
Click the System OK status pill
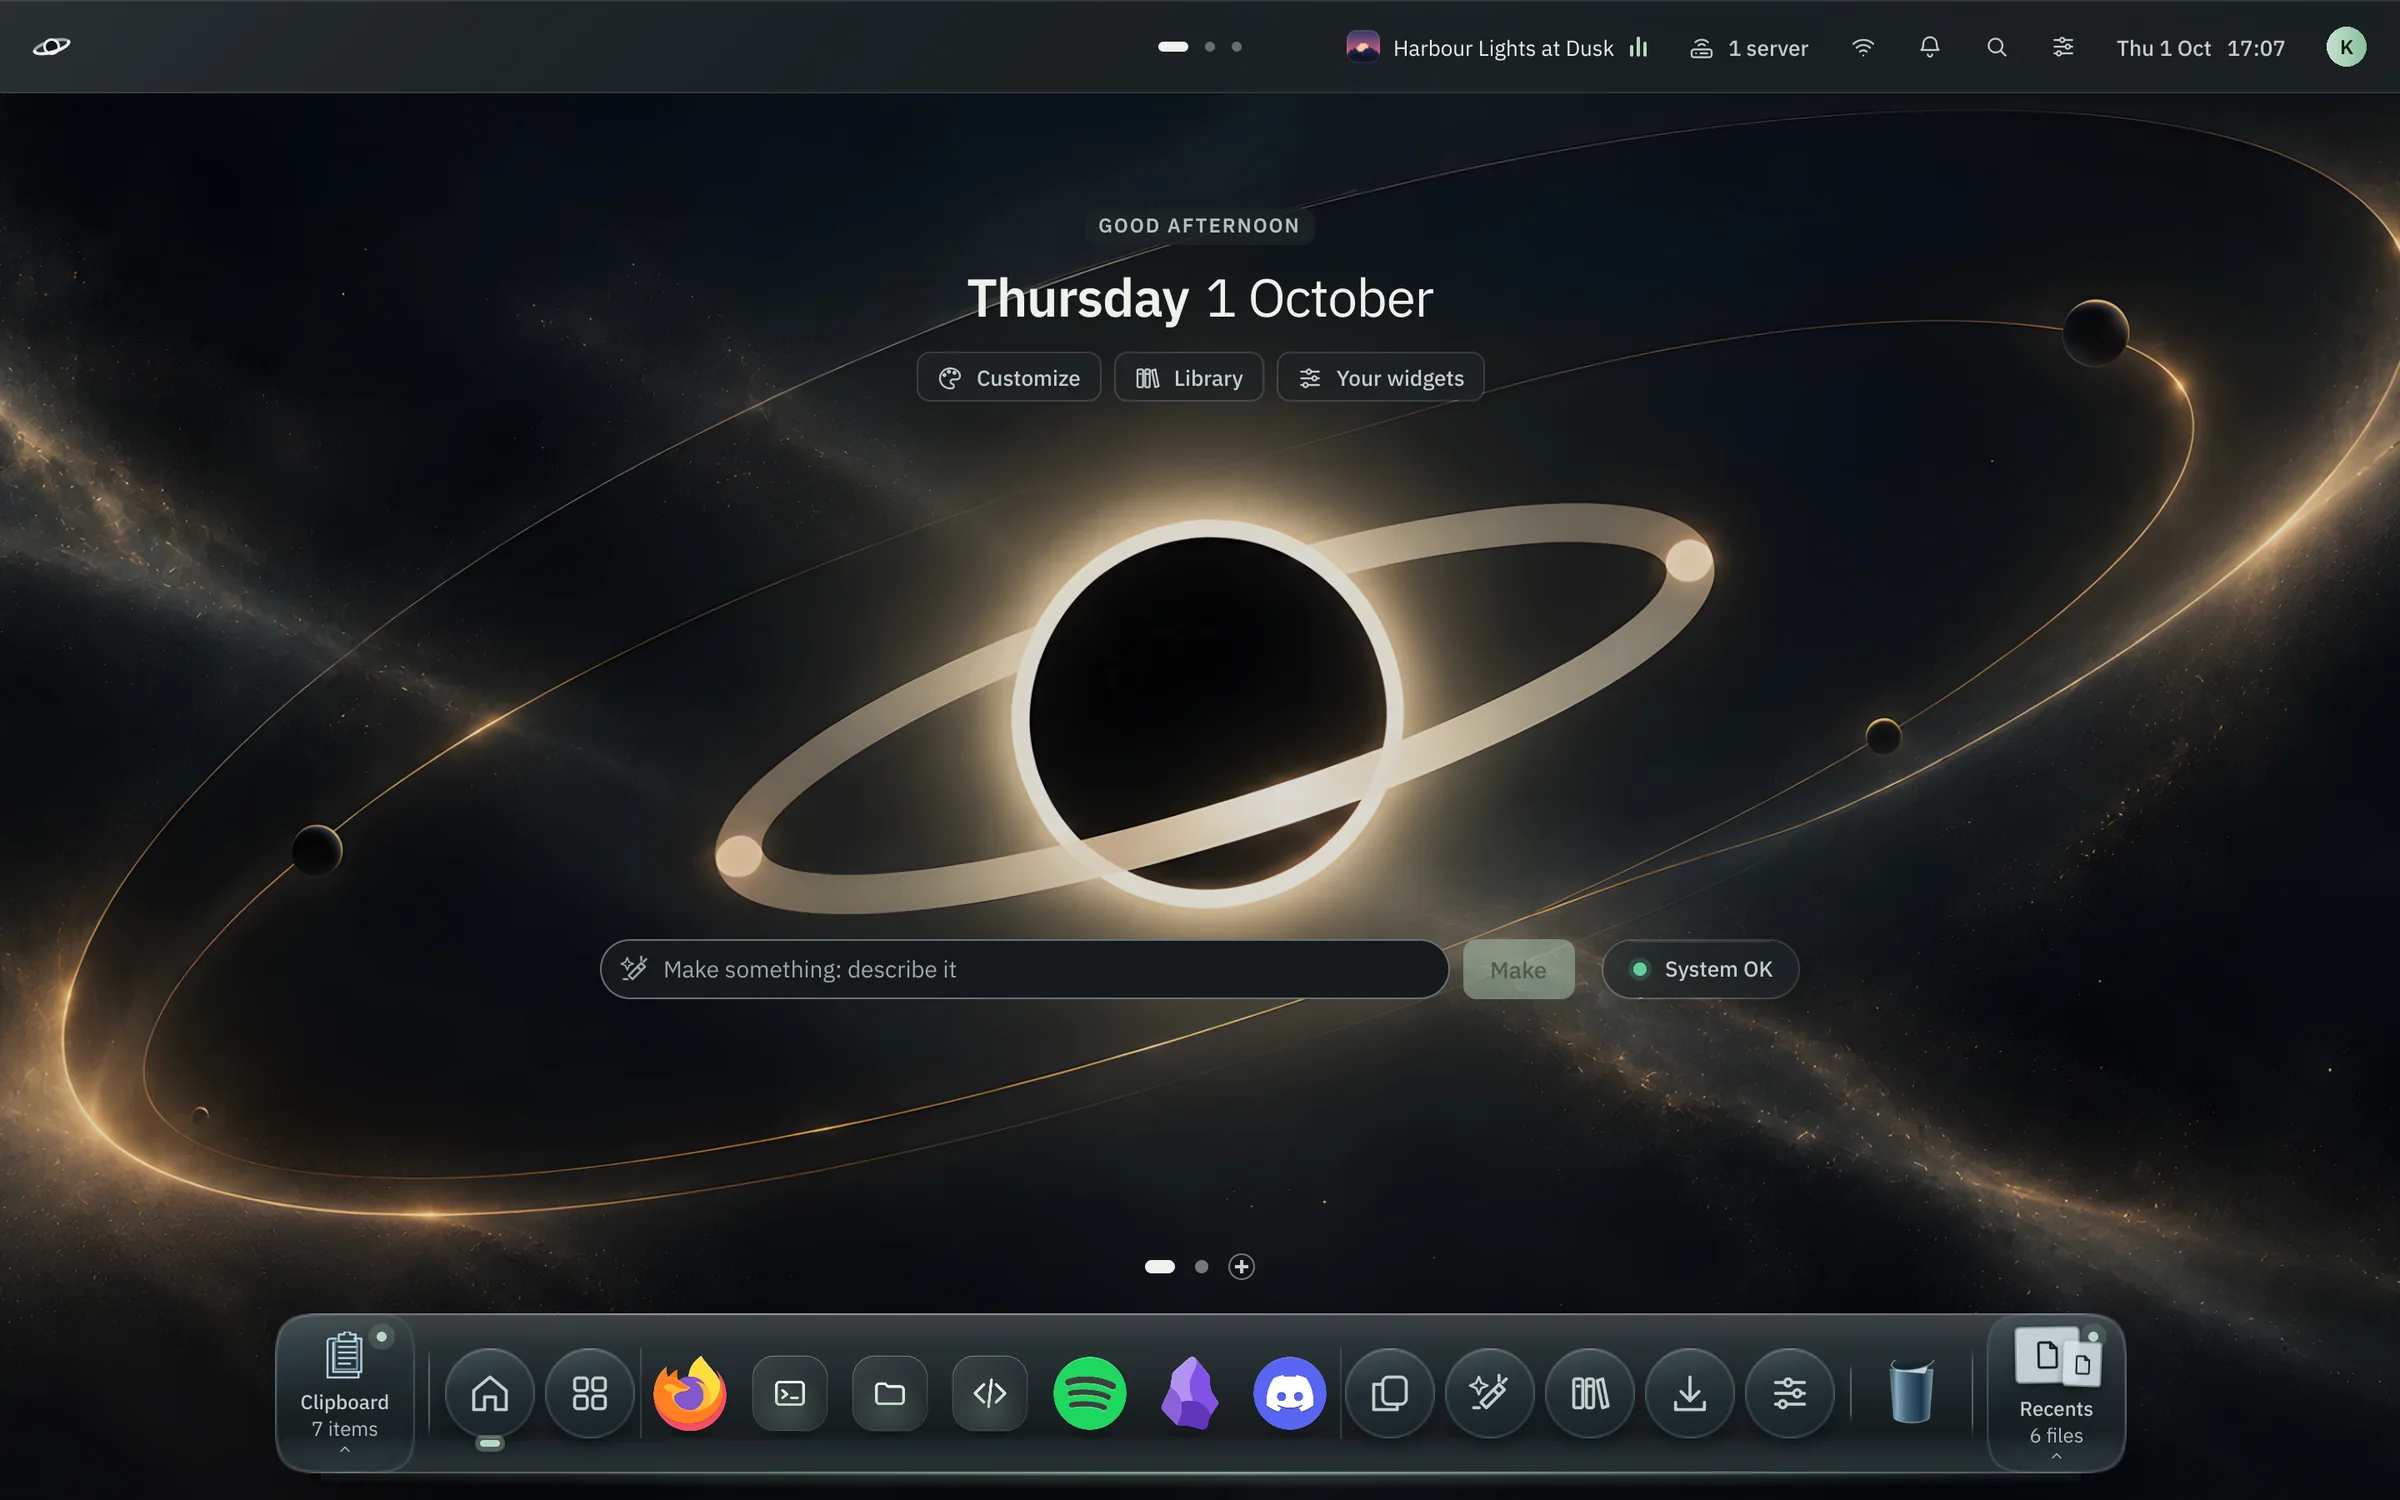(x=1699, y=969)
